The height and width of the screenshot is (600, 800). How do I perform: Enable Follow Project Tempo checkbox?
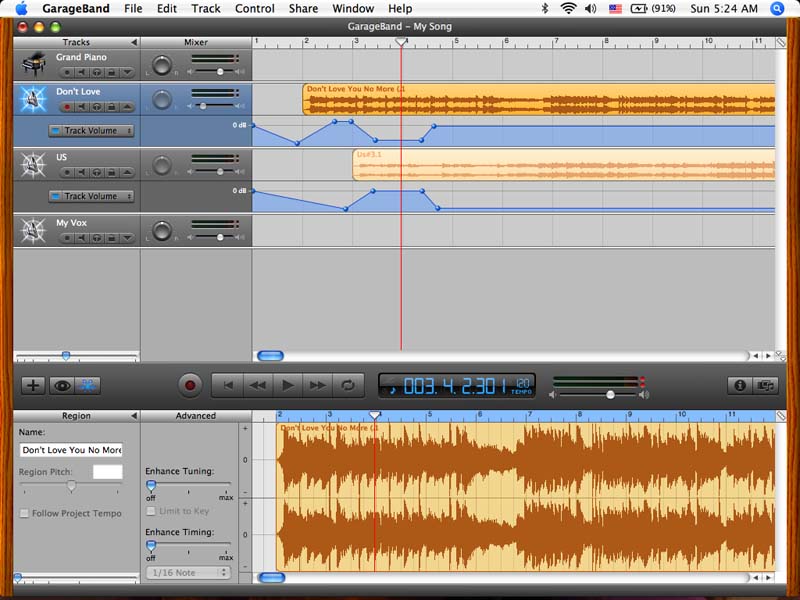(24, 513)
